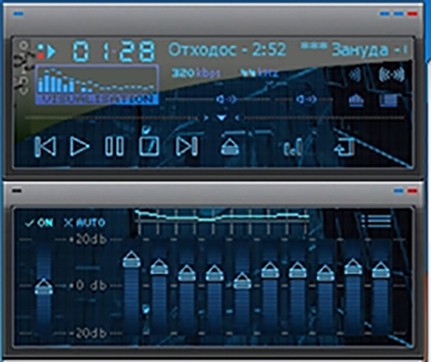Click the preamp slider handle
This screenshot has width=431, height=362.
(x=44, y=286)
